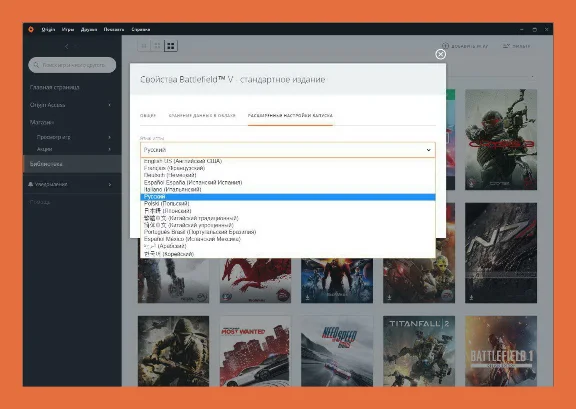Choose Simplified Chinese (Китайский упрощенный) option

point(288,225)
